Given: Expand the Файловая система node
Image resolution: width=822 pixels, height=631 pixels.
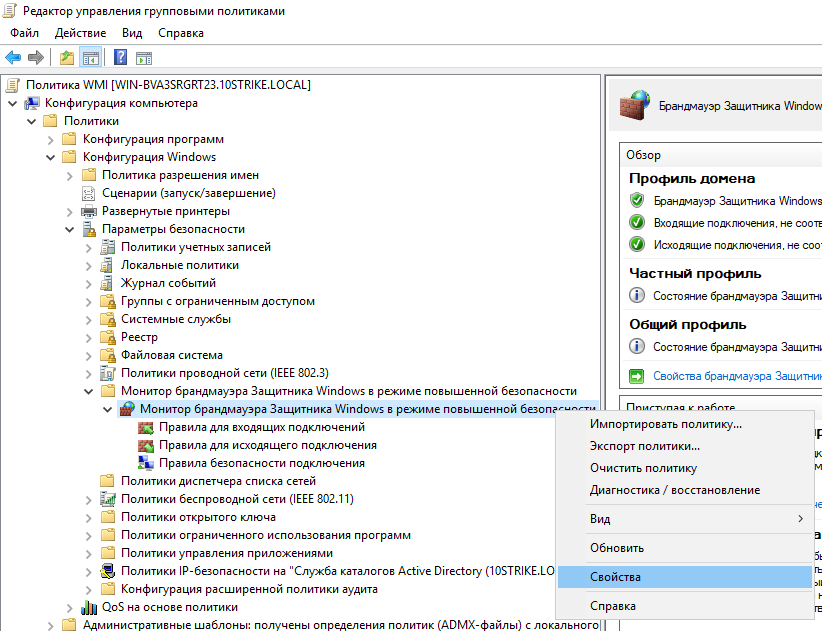Looking at the screenshot, I should coord(89,356).
